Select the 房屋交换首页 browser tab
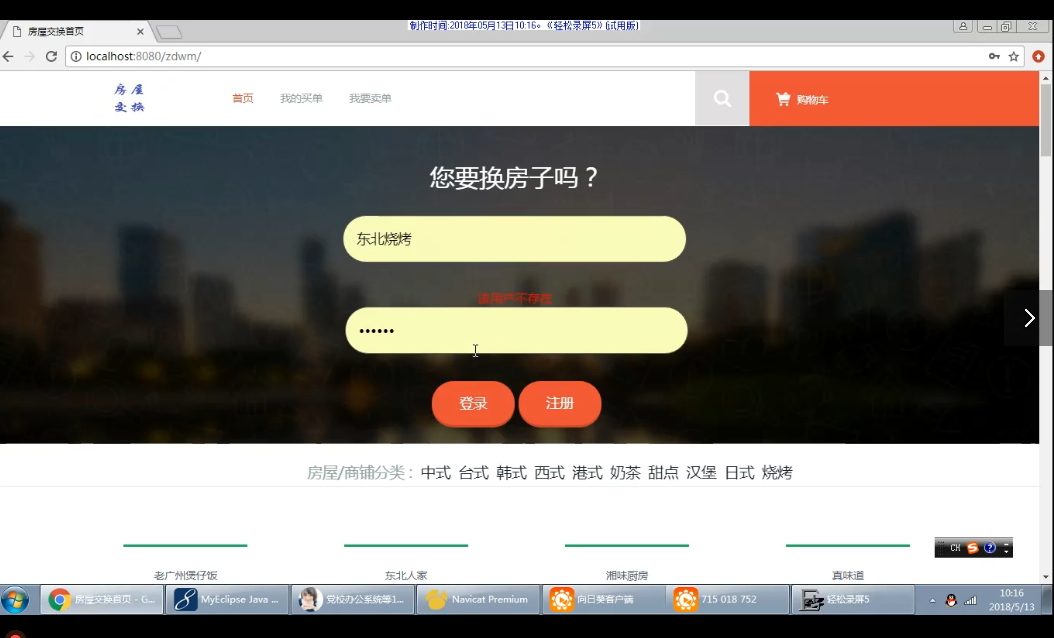This screenshot has width=1054, height=638. click(x=75, y=32)
